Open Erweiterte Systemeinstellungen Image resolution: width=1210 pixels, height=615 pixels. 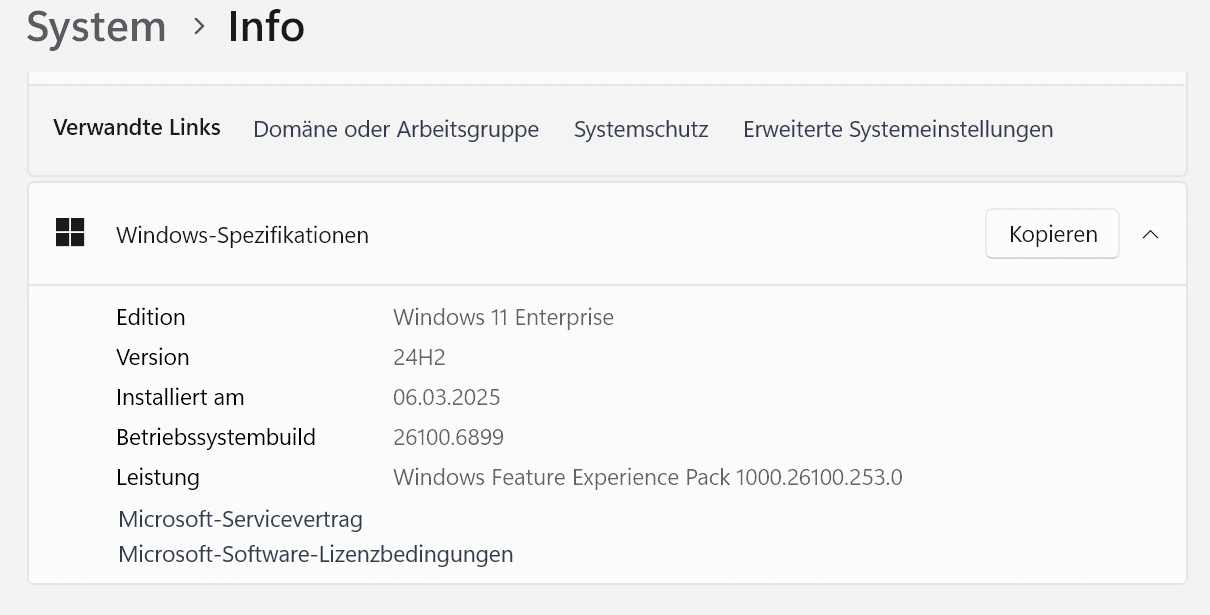coord(898,129)
